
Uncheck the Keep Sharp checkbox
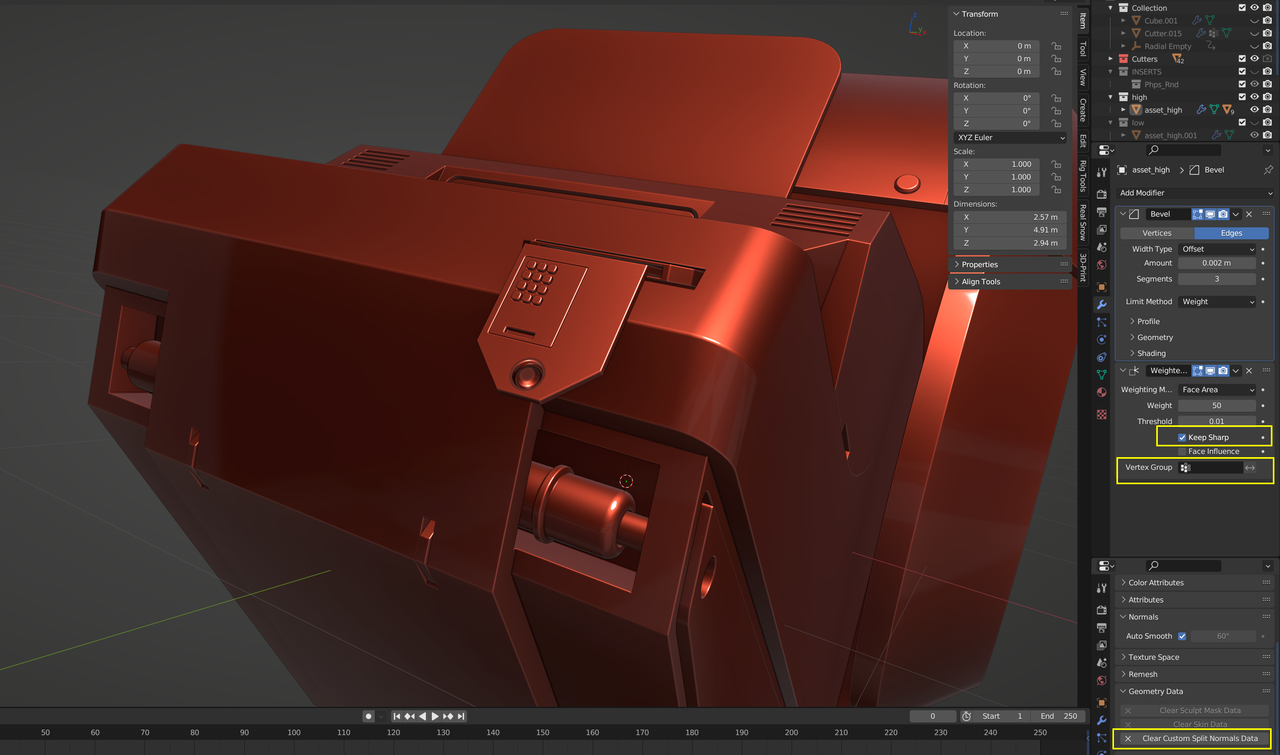[1182, 437]
